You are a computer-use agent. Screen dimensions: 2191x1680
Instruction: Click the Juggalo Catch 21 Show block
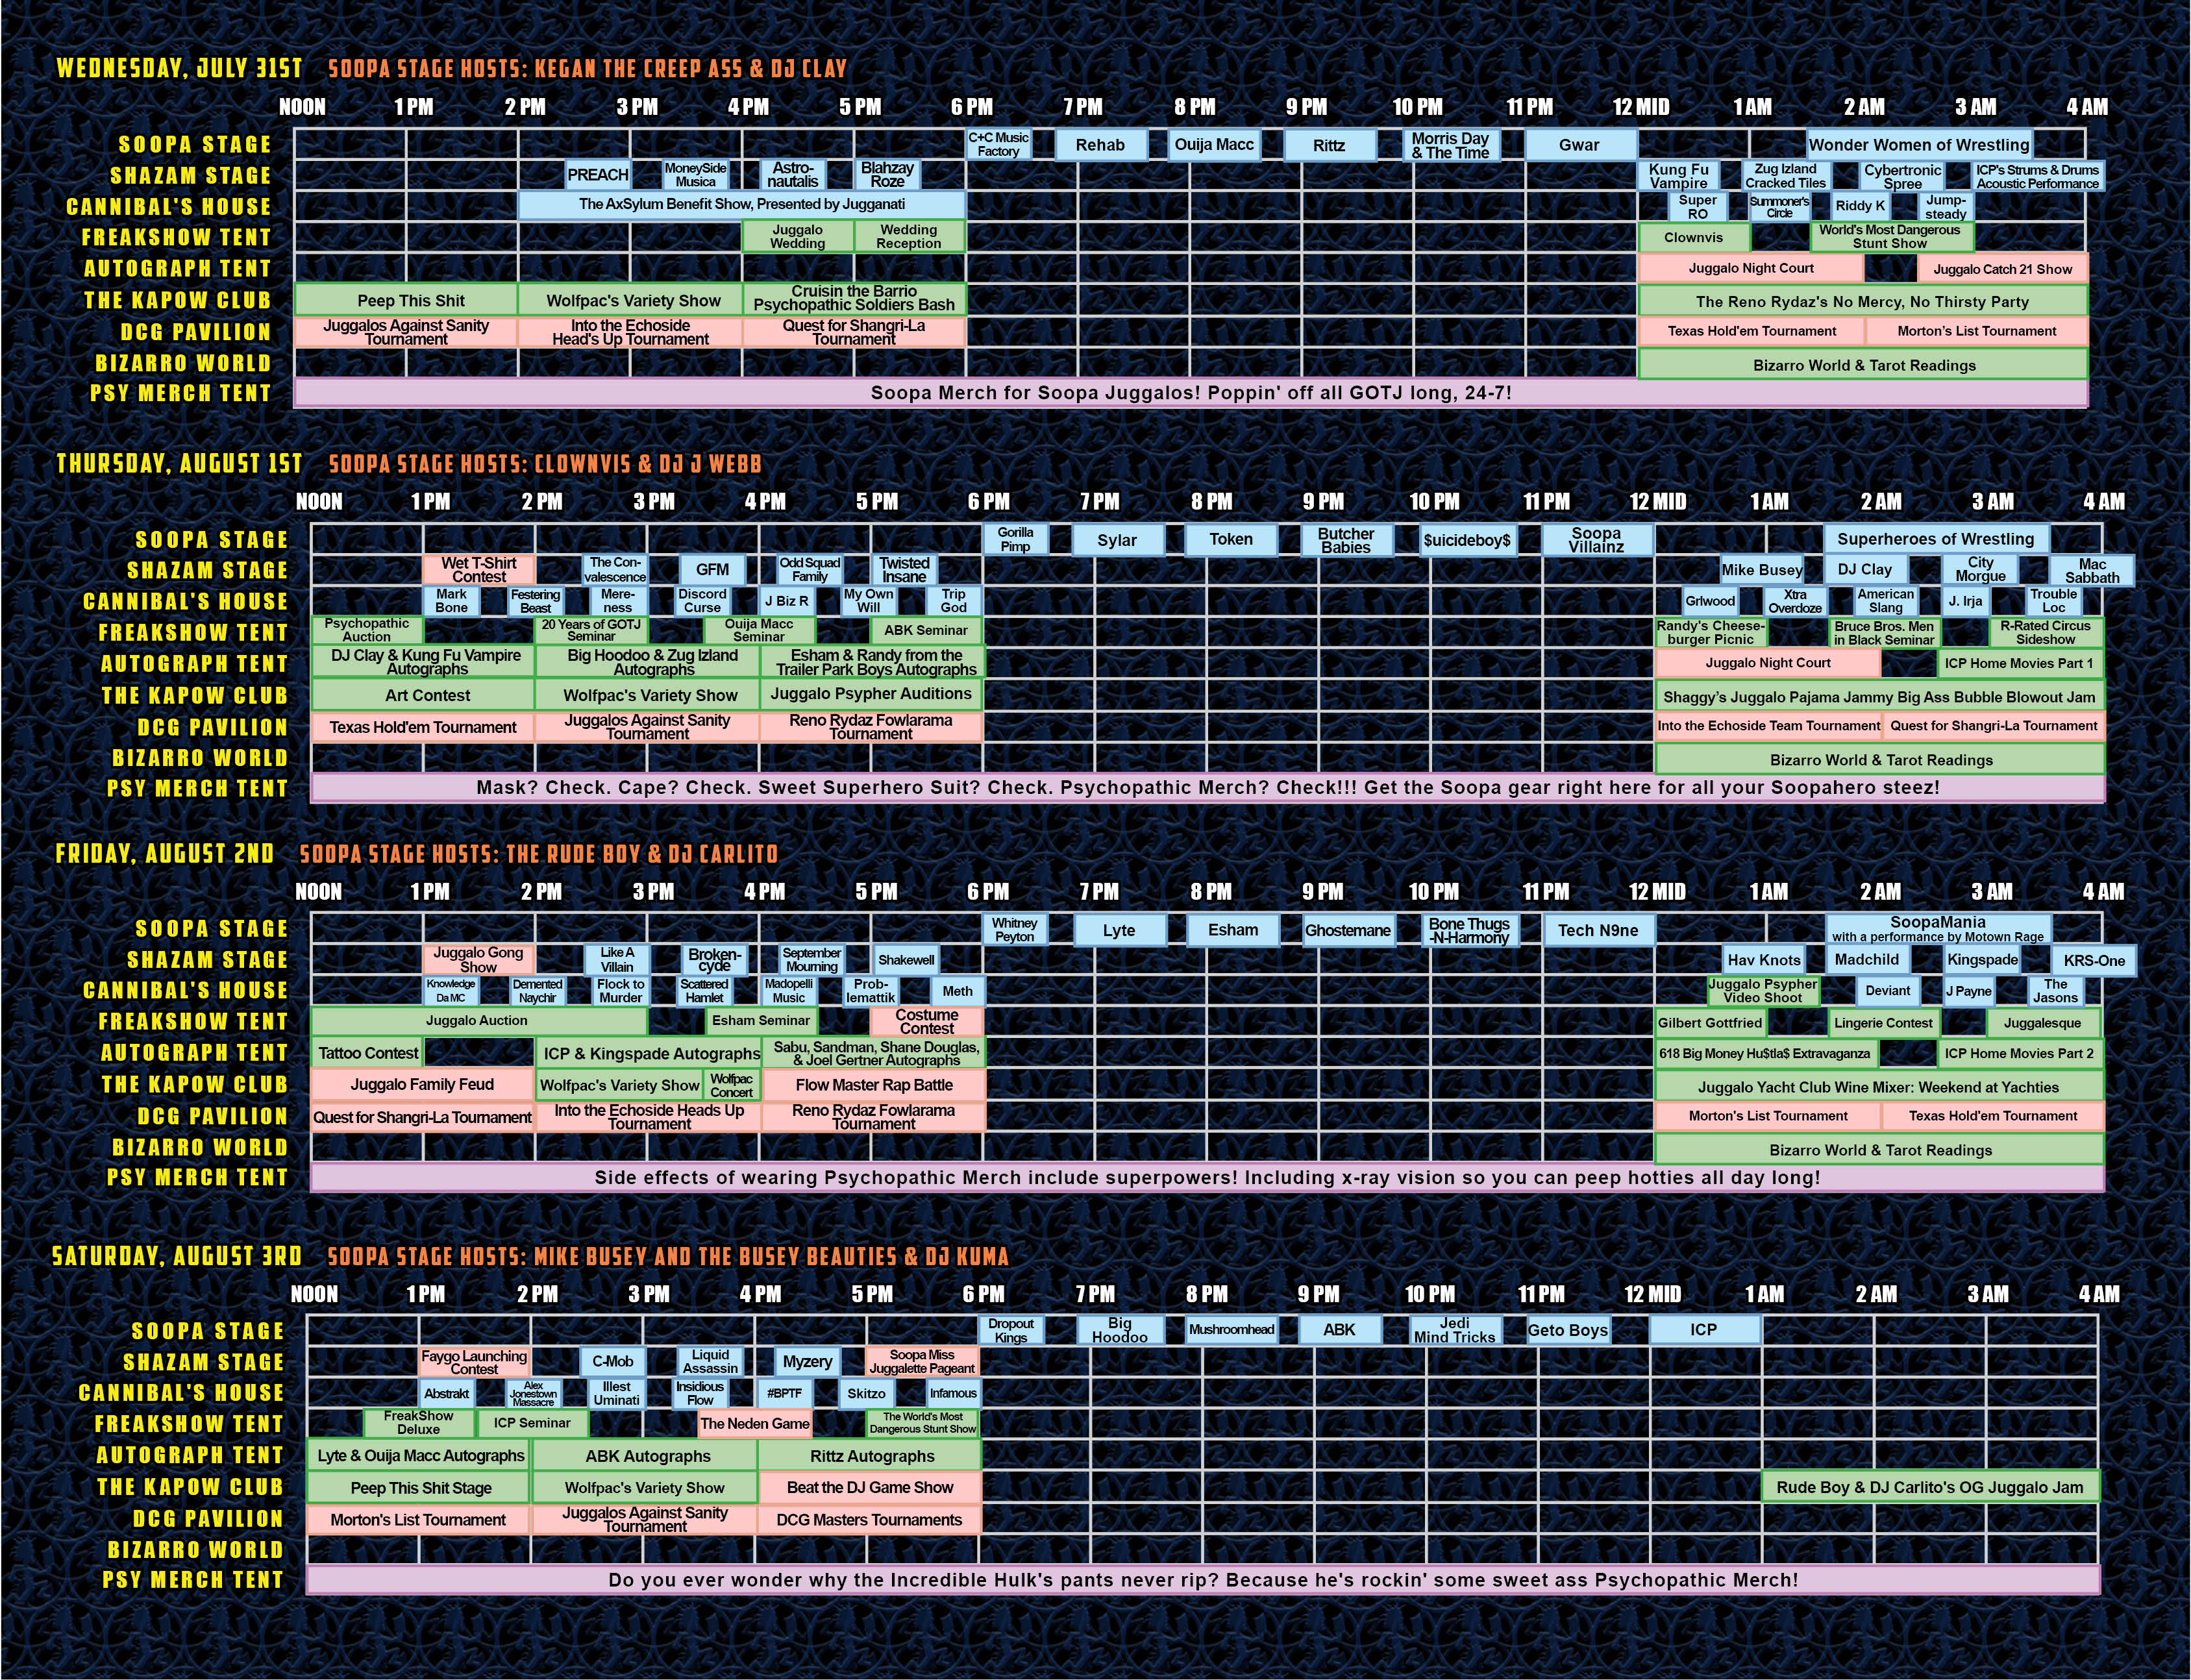pos(2002,269)
